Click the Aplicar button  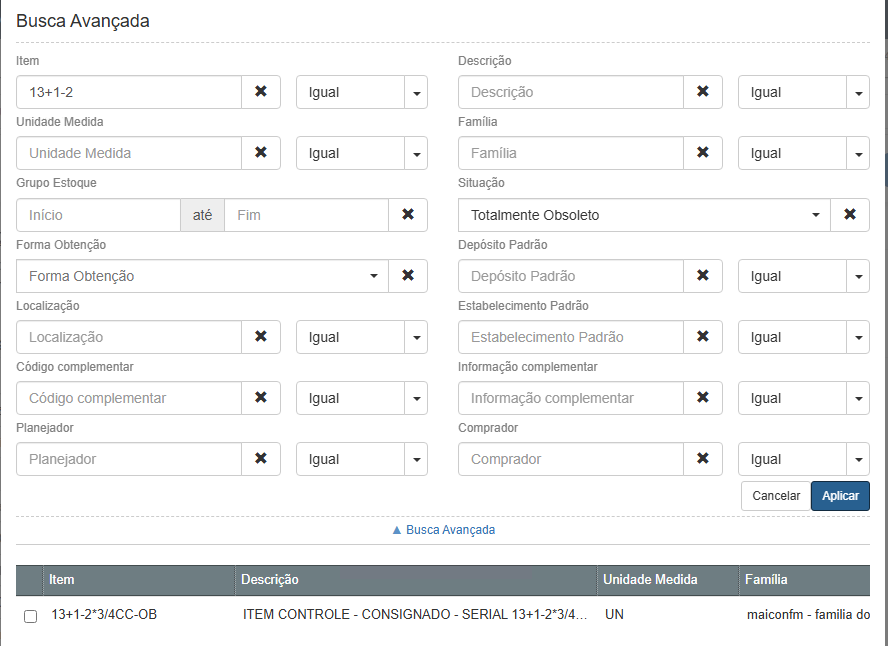click(x=840, y=496)
